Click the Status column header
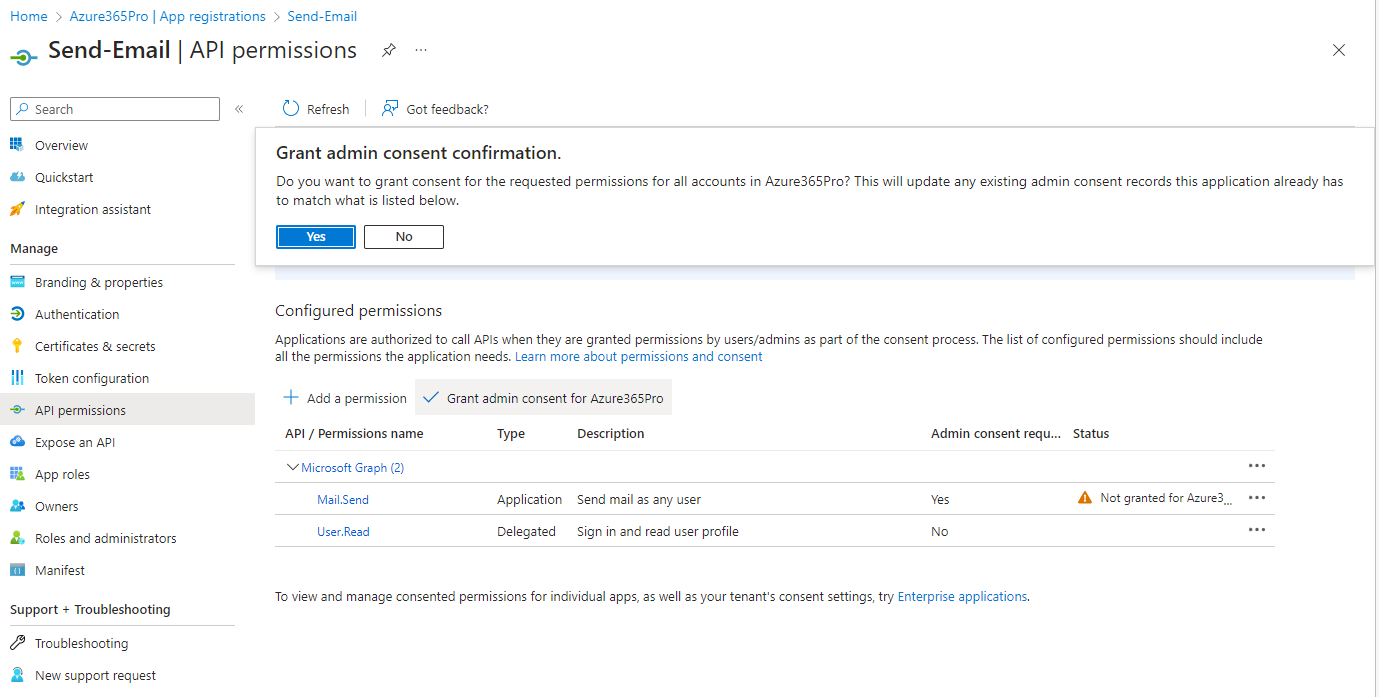Screen dimensions: 1379x697 [x=1091, y=433]
